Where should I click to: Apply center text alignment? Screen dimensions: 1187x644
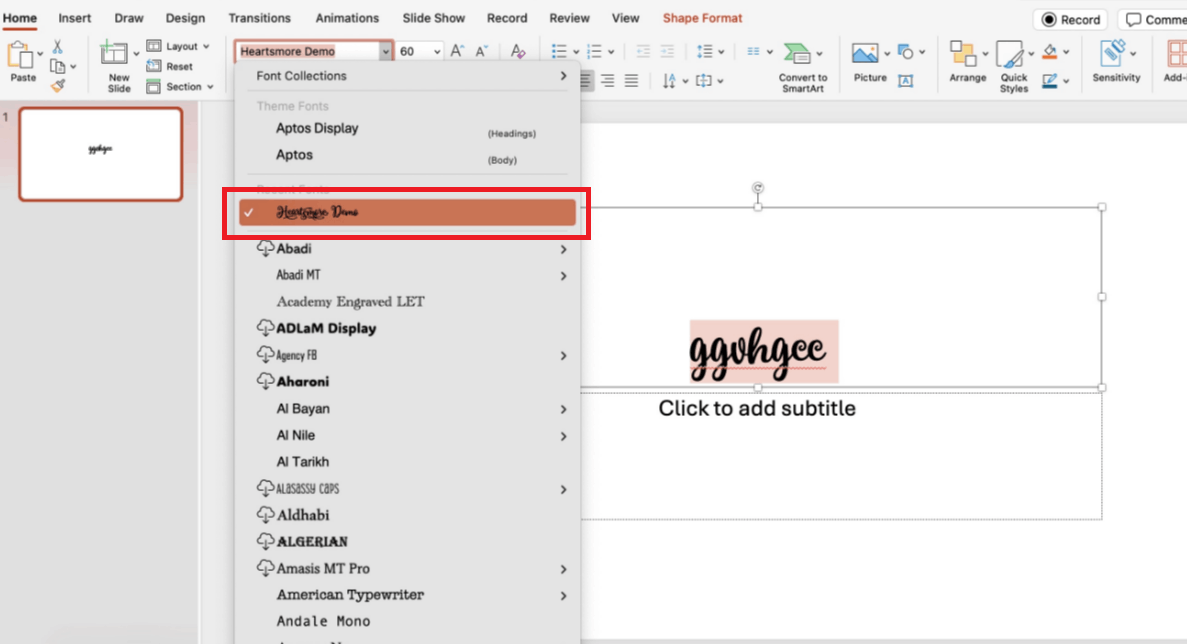coord(608,80)
